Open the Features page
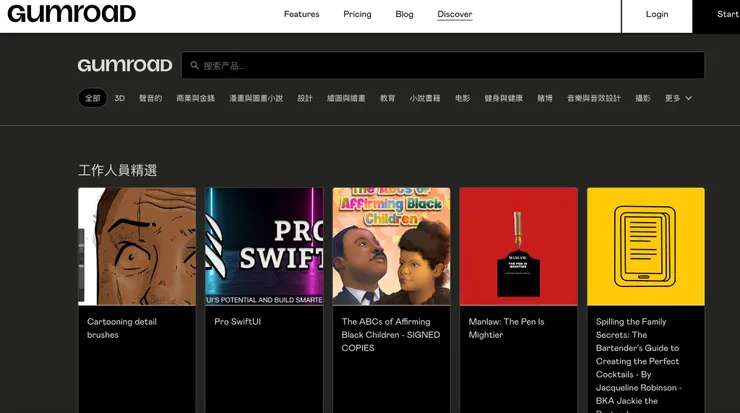Screen dimensions: 740x413 (302, 14)
